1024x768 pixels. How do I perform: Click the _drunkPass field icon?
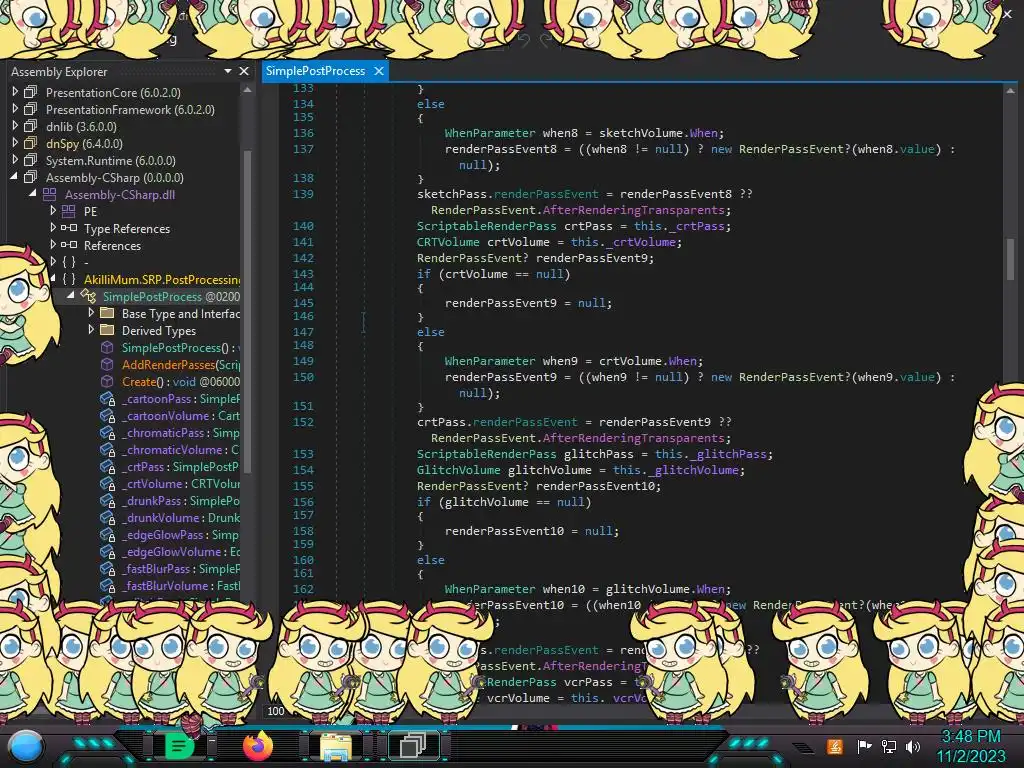click(x=107, y=500)
